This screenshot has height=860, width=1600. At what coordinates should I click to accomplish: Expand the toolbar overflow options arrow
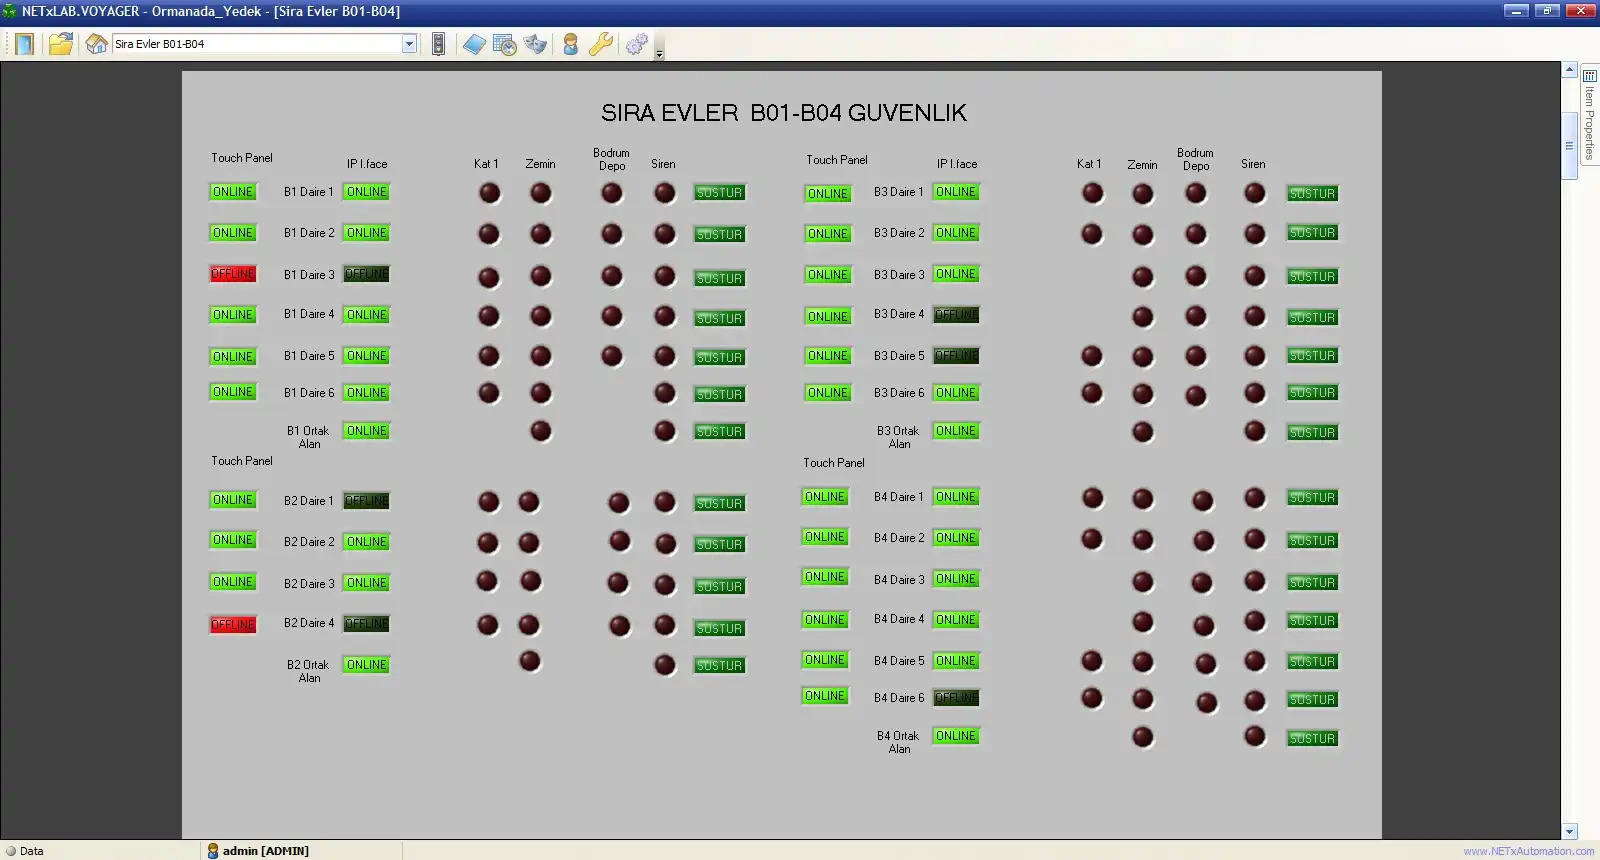[659, 54]
